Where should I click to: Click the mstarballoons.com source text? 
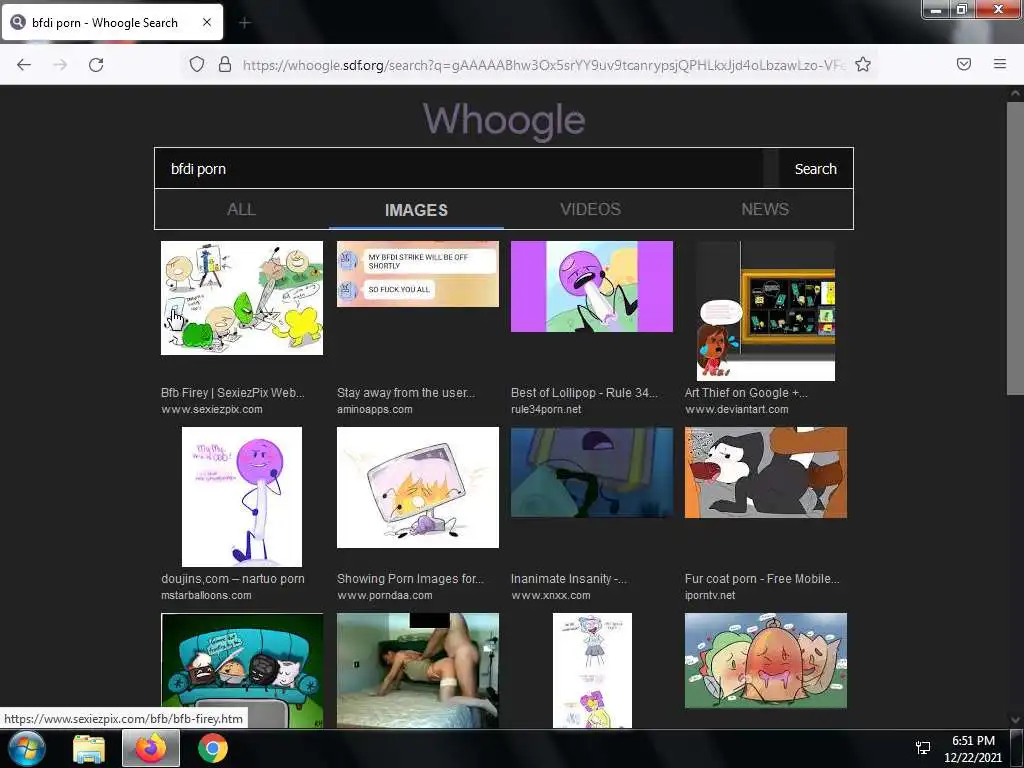206,595
